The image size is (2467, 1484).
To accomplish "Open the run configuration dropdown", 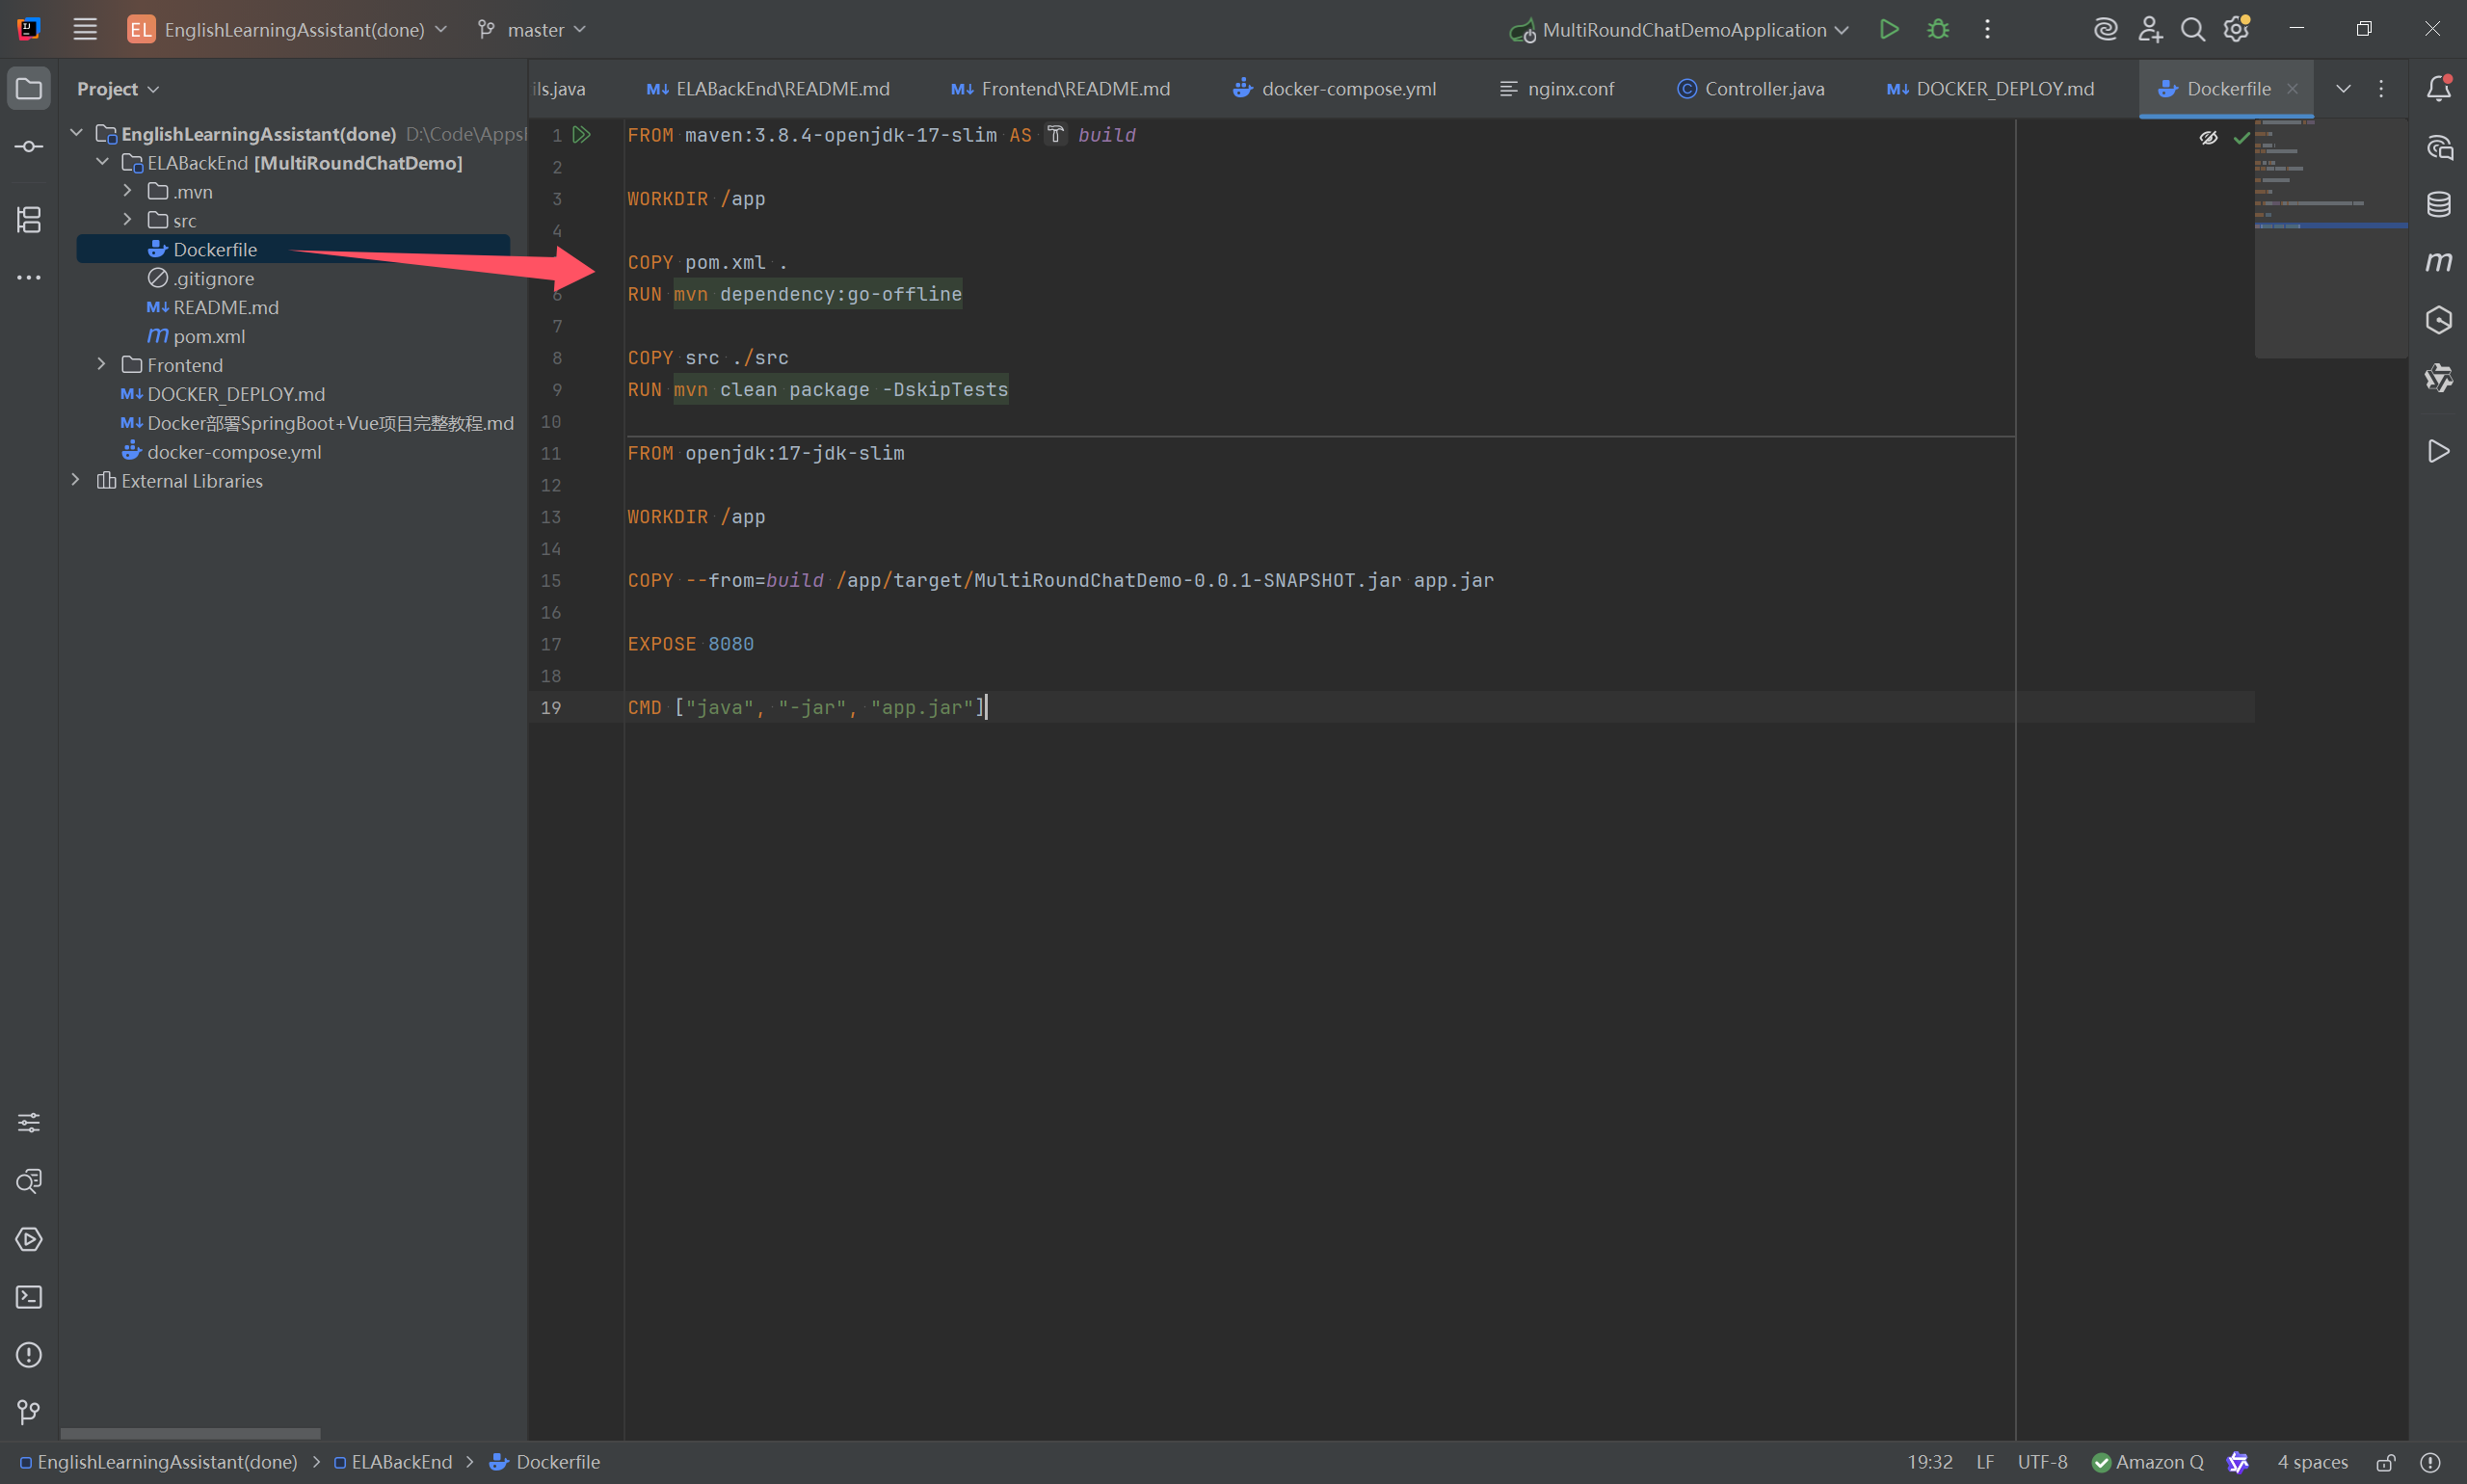I will [1680, 29].
